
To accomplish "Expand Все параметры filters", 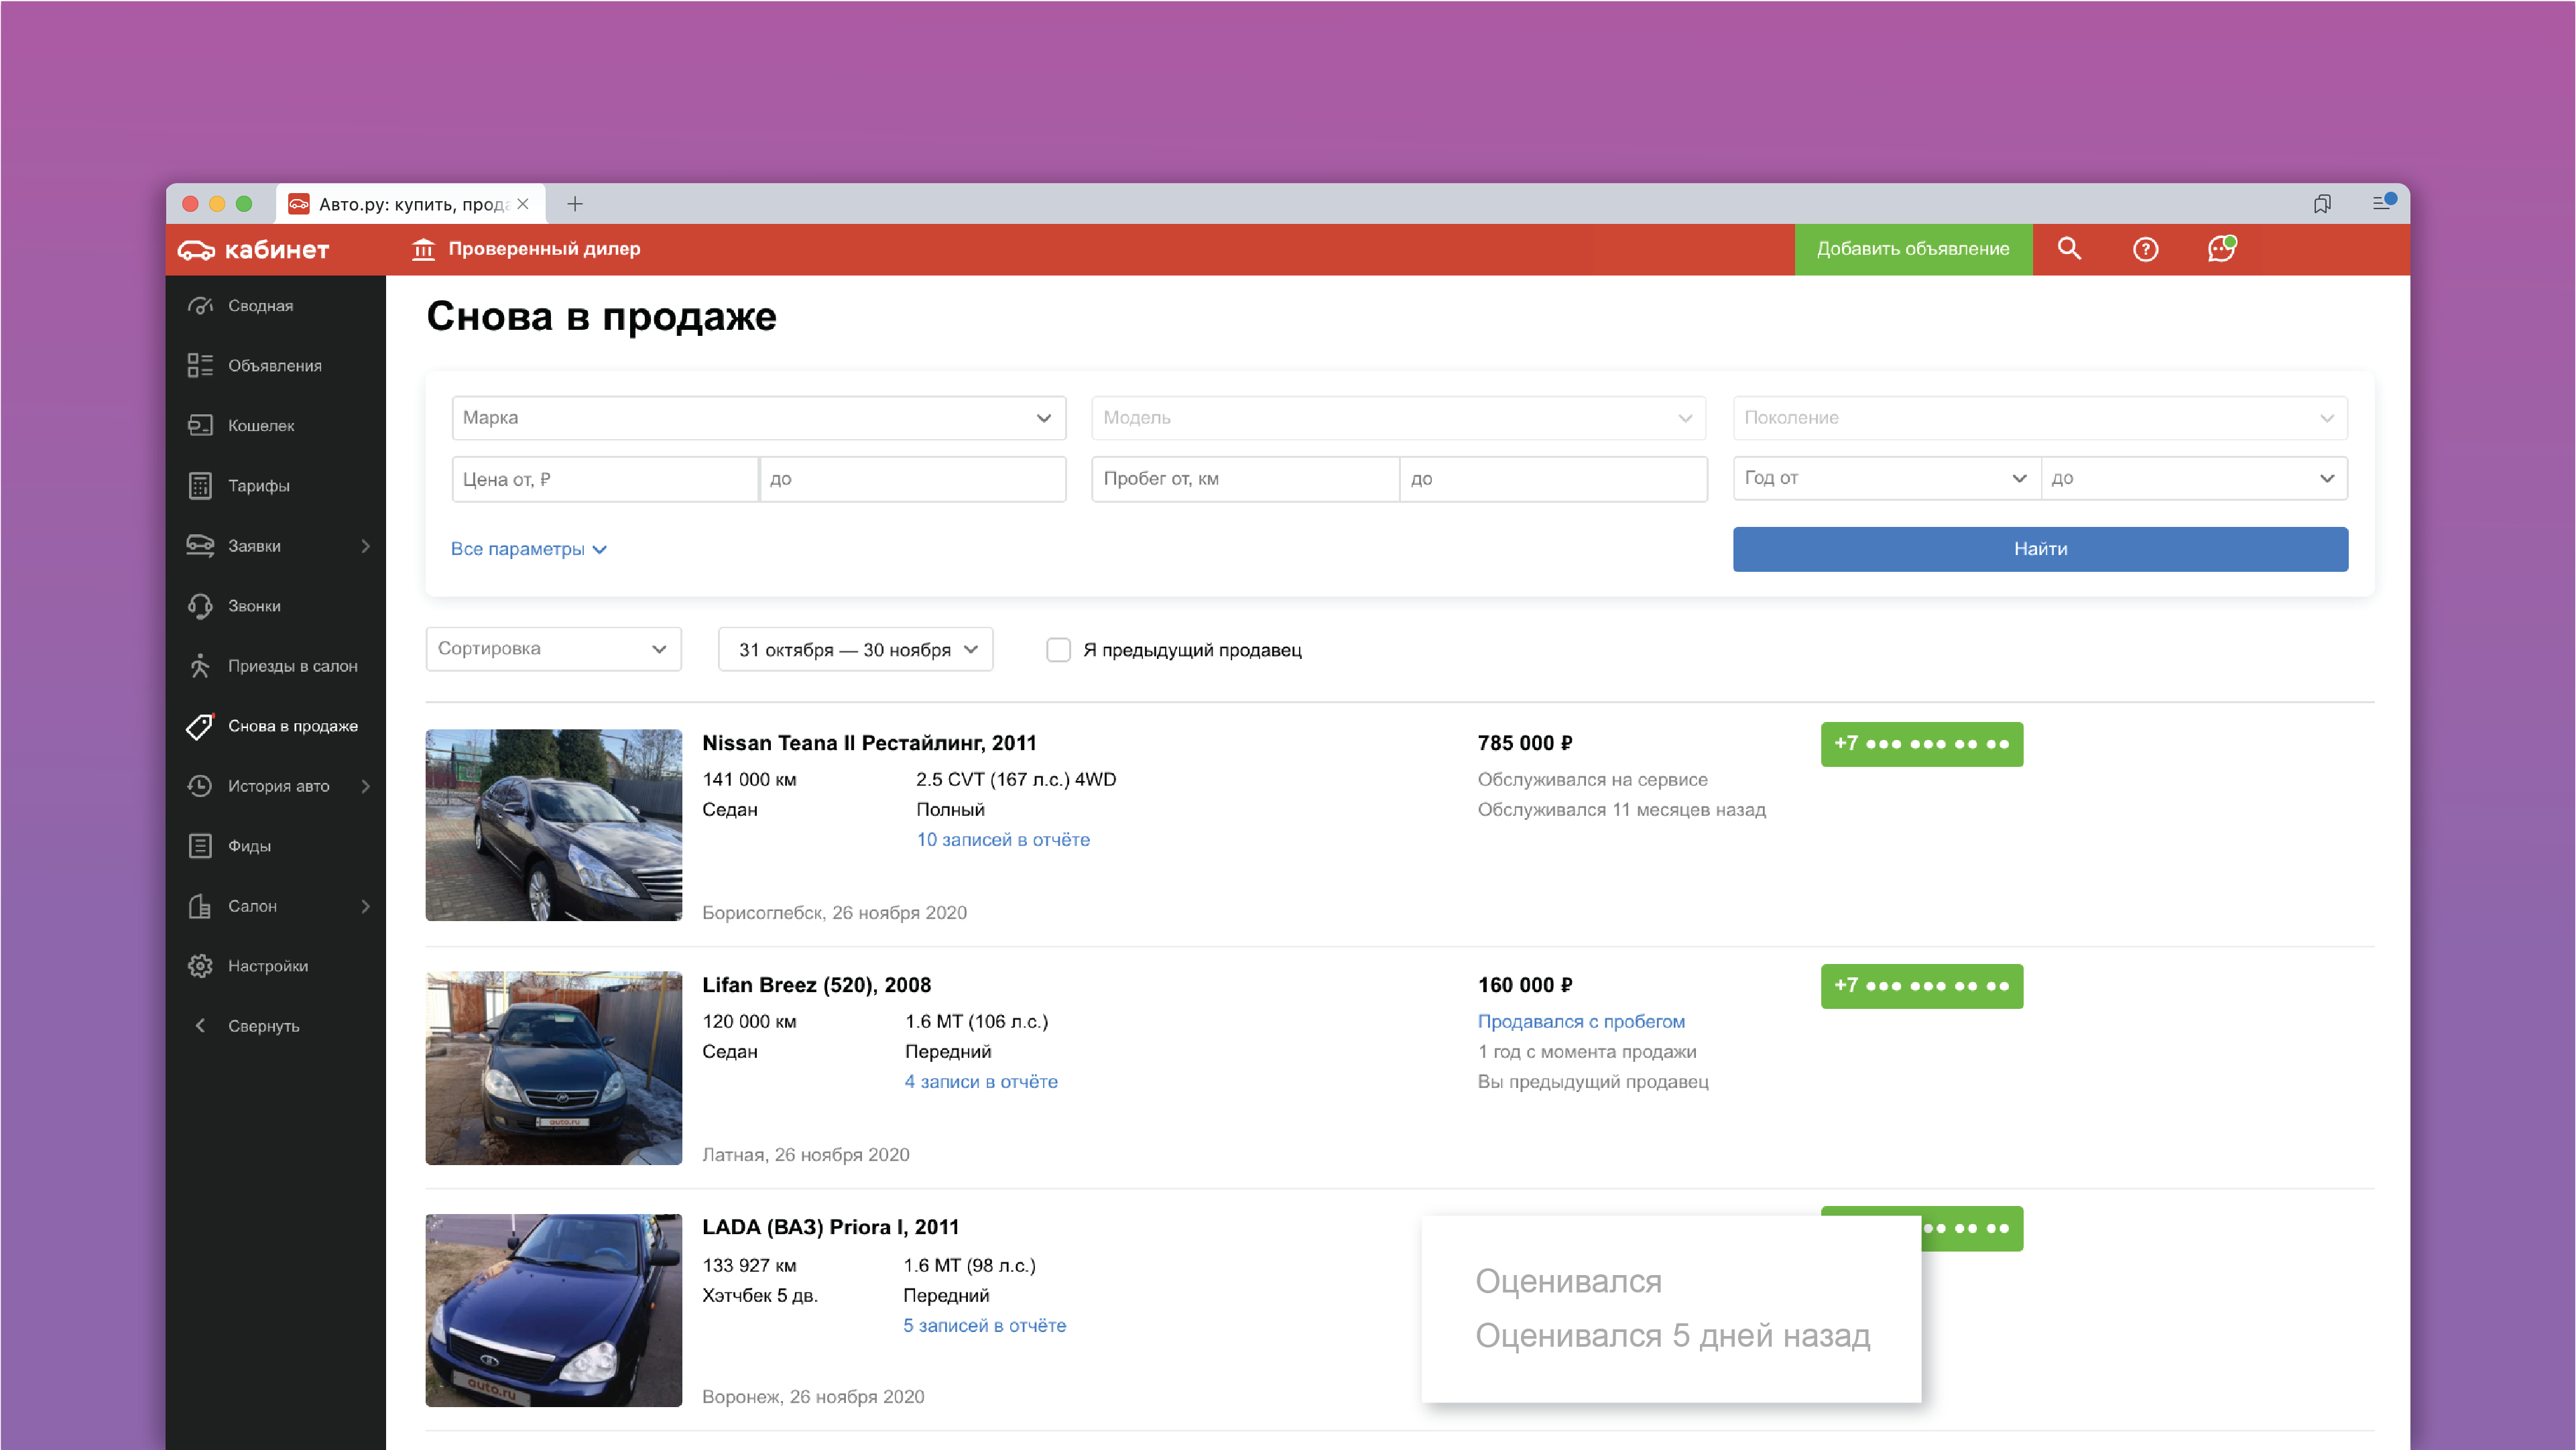I will pyautogui.click(x=528, y=549).
